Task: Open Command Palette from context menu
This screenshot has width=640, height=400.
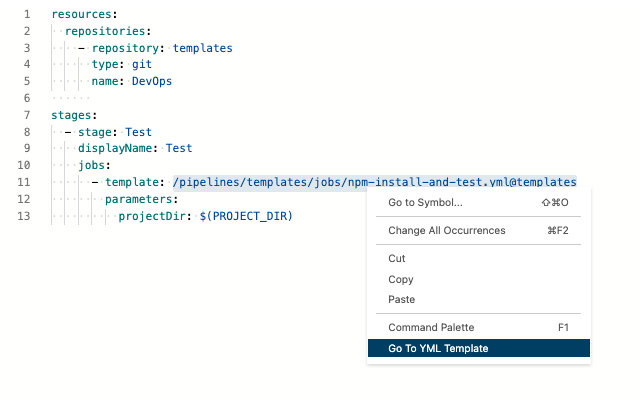Action: pos(431,328)
